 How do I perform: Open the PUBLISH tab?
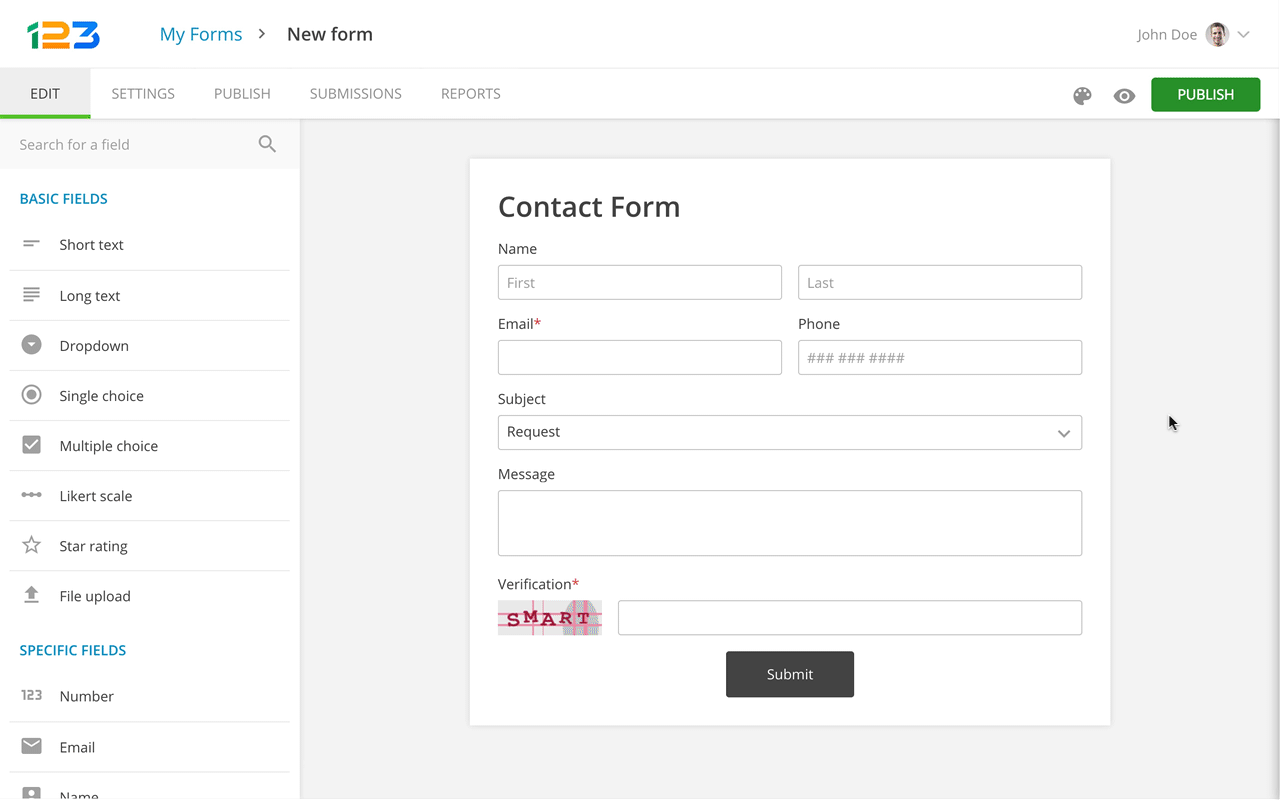[242, 94]
